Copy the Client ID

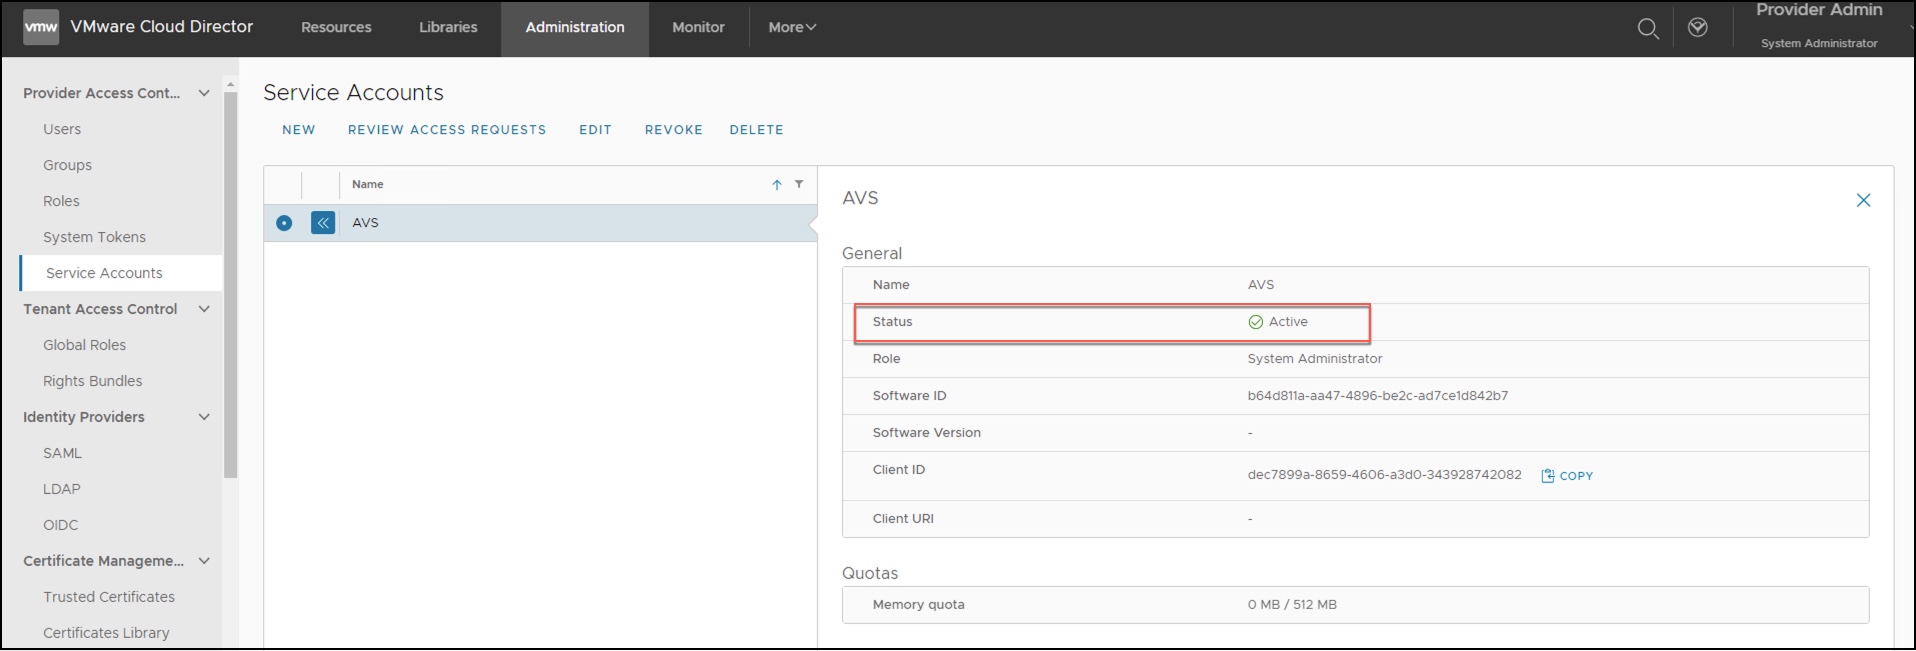click(1567, 476)
